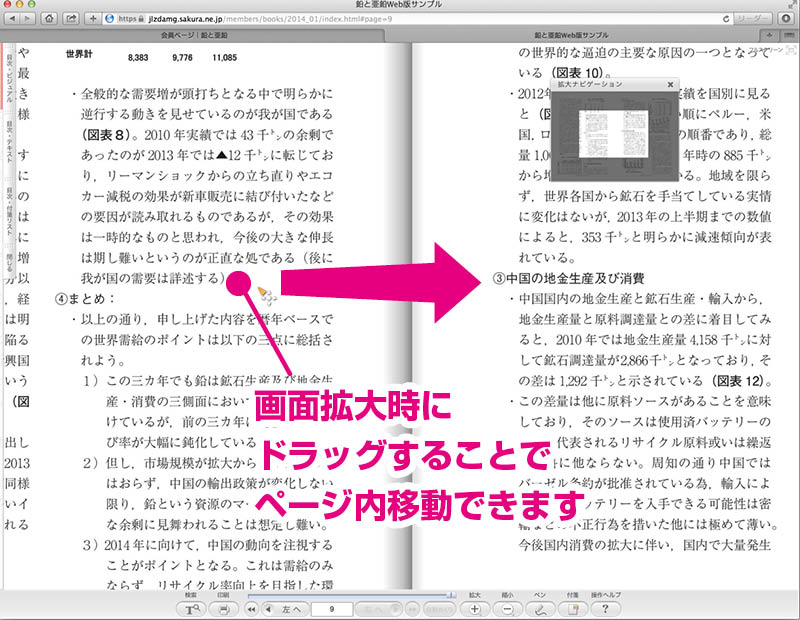Zoom in using the 拡大 plus icon
The width and height of the screenshot is (800, 620).
pos(474,607)
